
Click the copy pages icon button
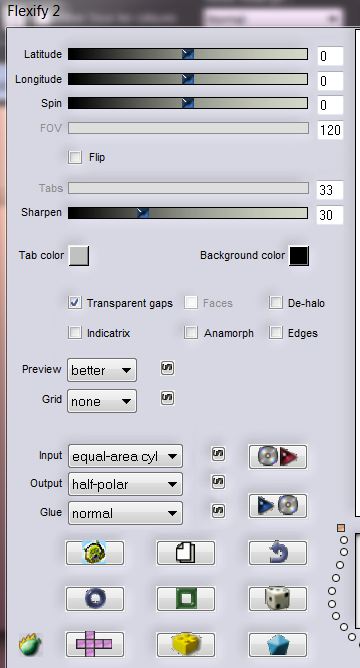point(186,553)
